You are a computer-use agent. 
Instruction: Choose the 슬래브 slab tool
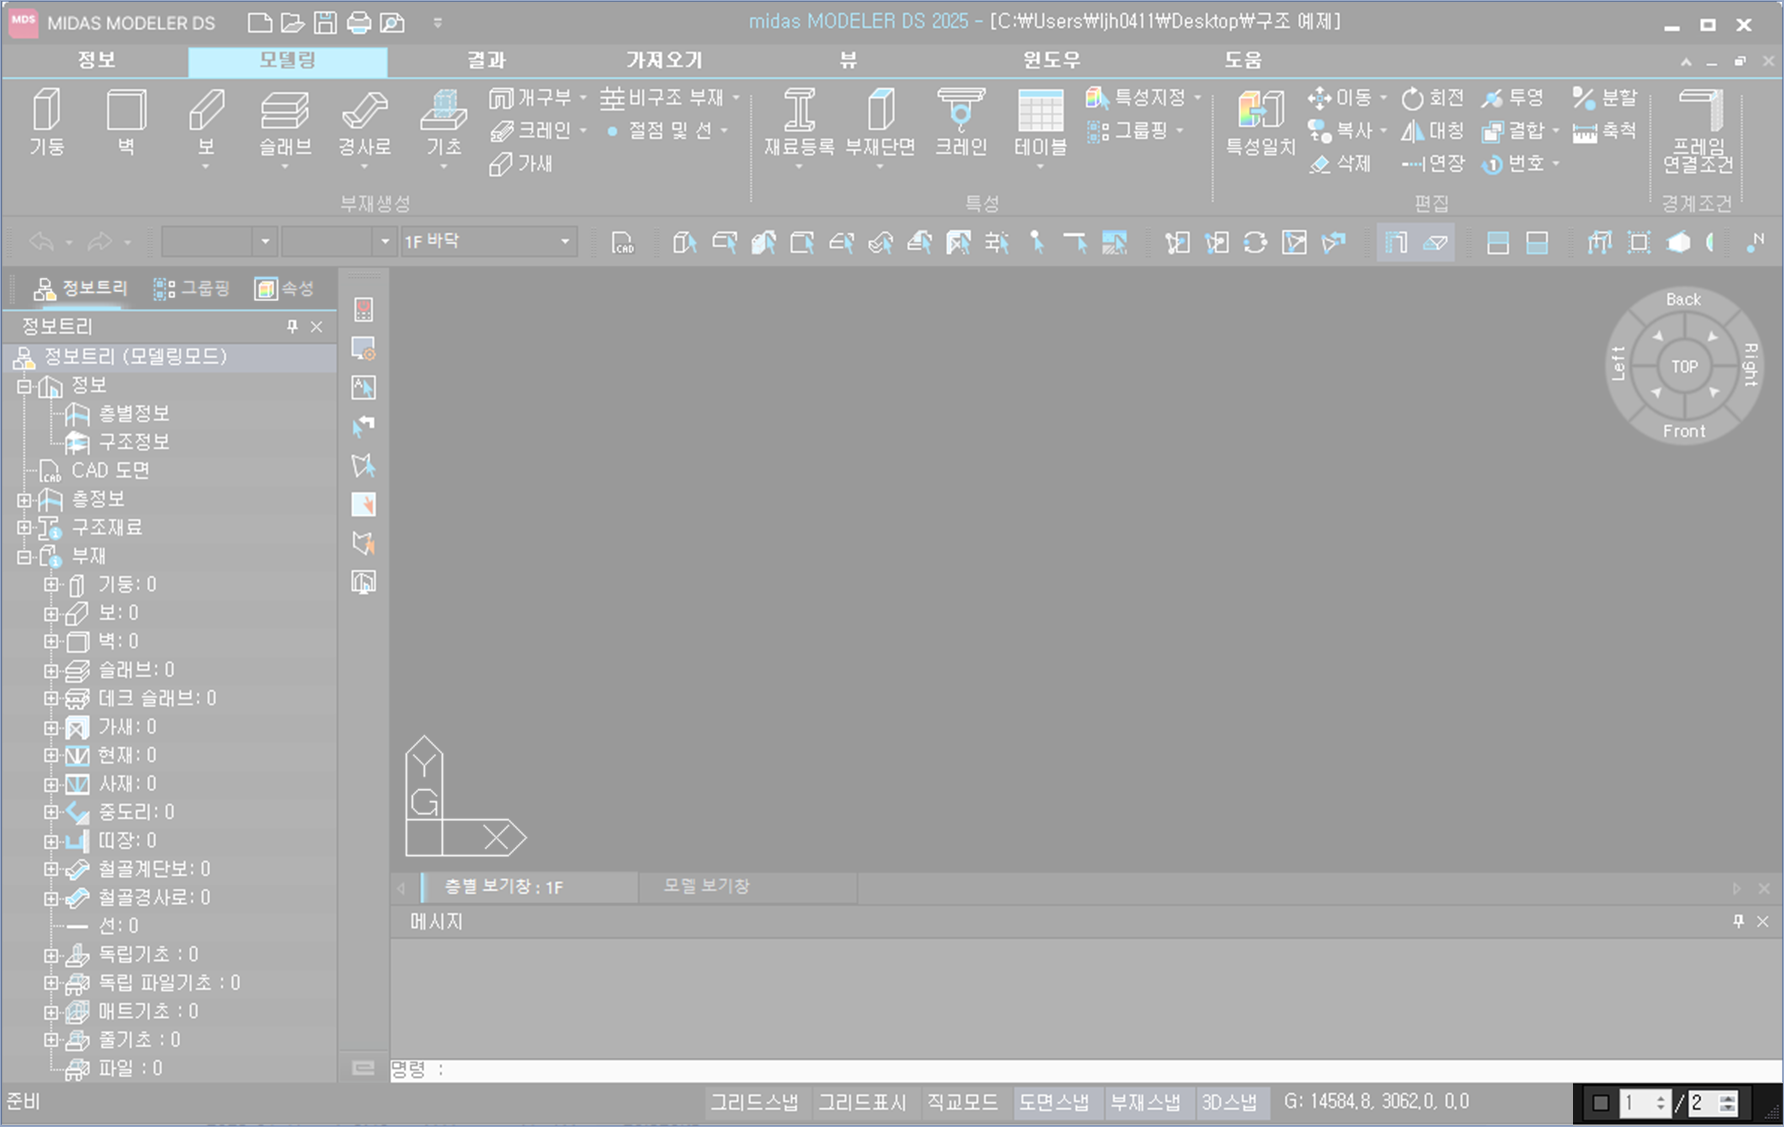tap(285, 122)
